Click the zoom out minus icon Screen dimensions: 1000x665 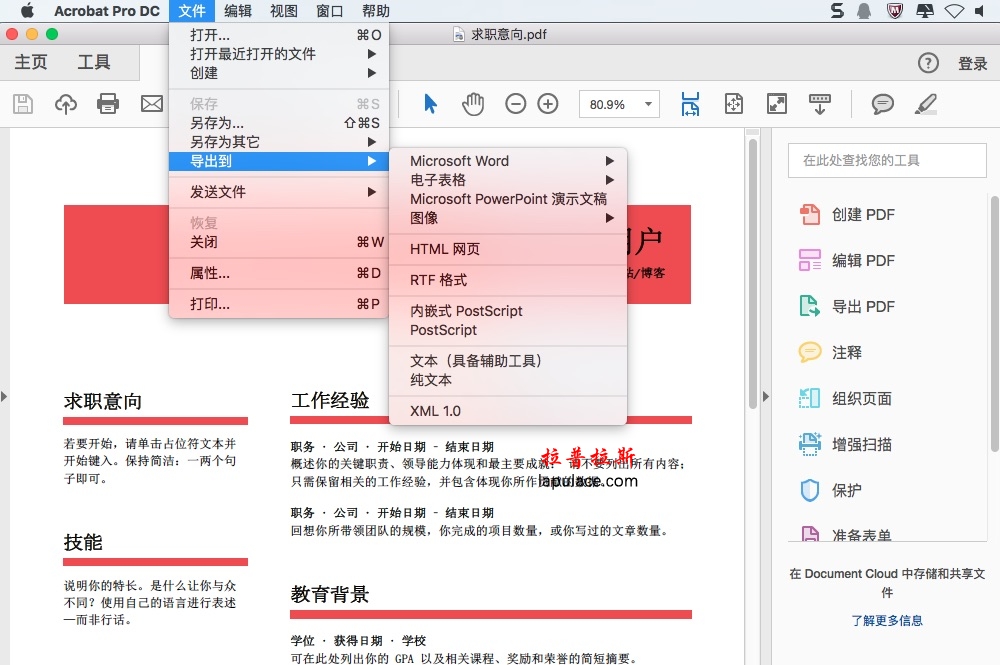click(x=515, y=104)
